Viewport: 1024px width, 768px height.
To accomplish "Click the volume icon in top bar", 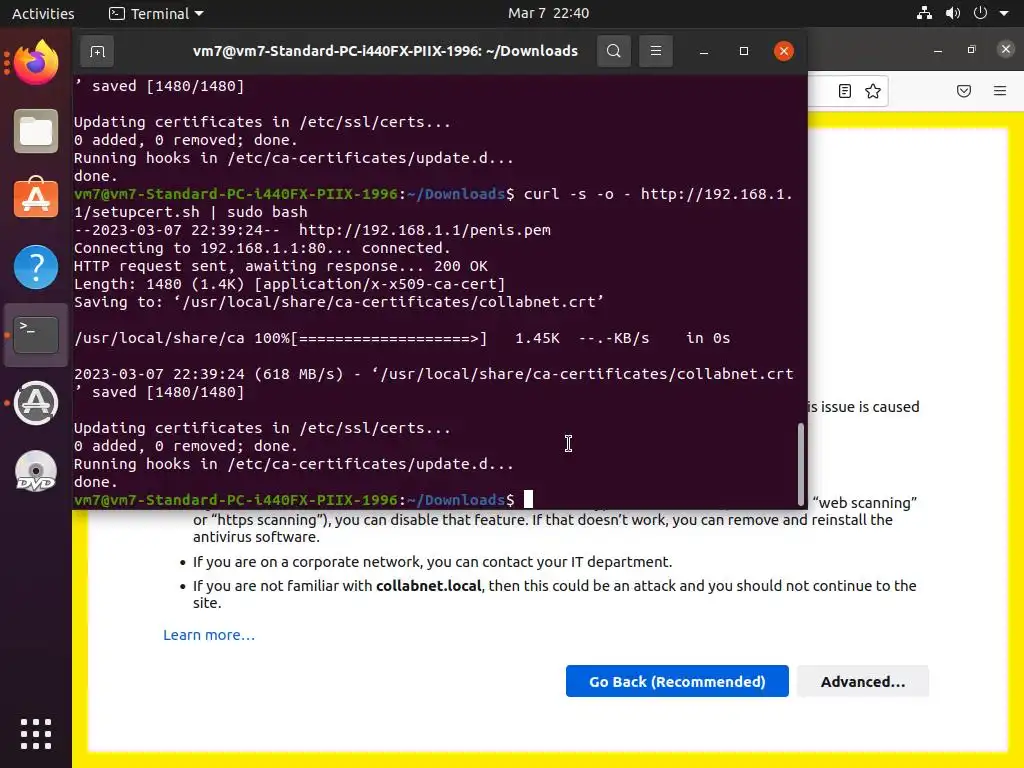I will (x=953, y=13).
